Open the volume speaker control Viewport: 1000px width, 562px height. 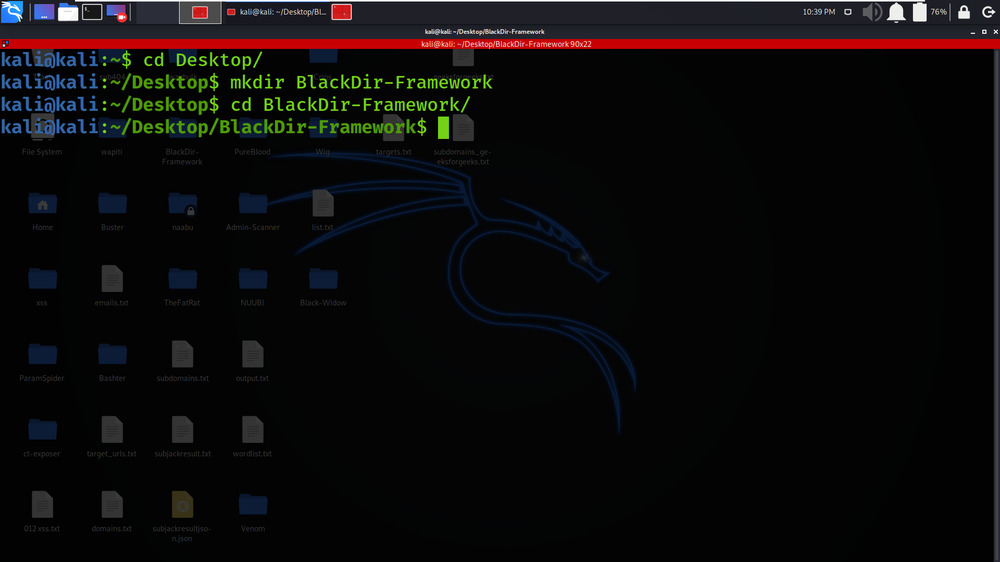pyautogui.click(x=872, y=12)
